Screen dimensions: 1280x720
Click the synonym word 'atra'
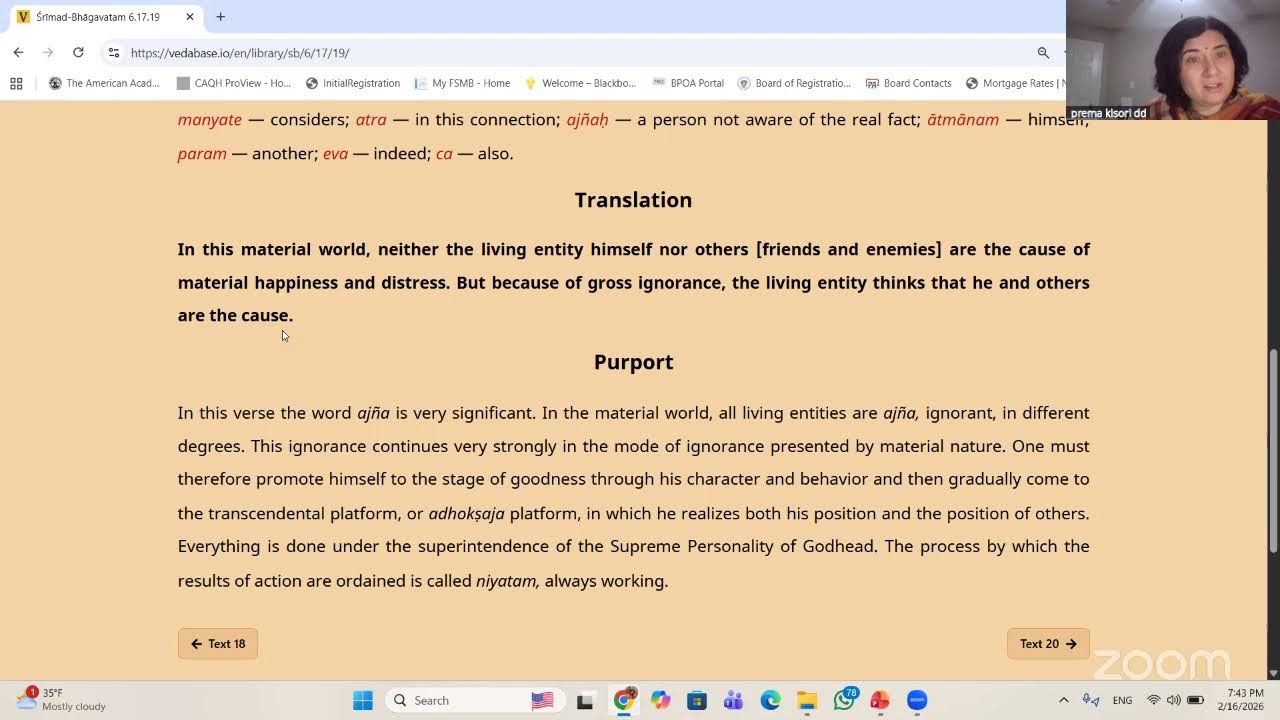(371, 120)
